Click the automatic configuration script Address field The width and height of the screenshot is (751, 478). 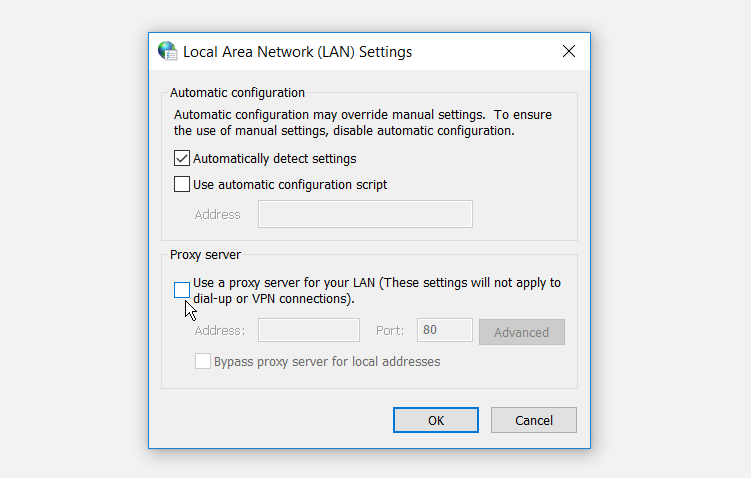coord(365,214)
